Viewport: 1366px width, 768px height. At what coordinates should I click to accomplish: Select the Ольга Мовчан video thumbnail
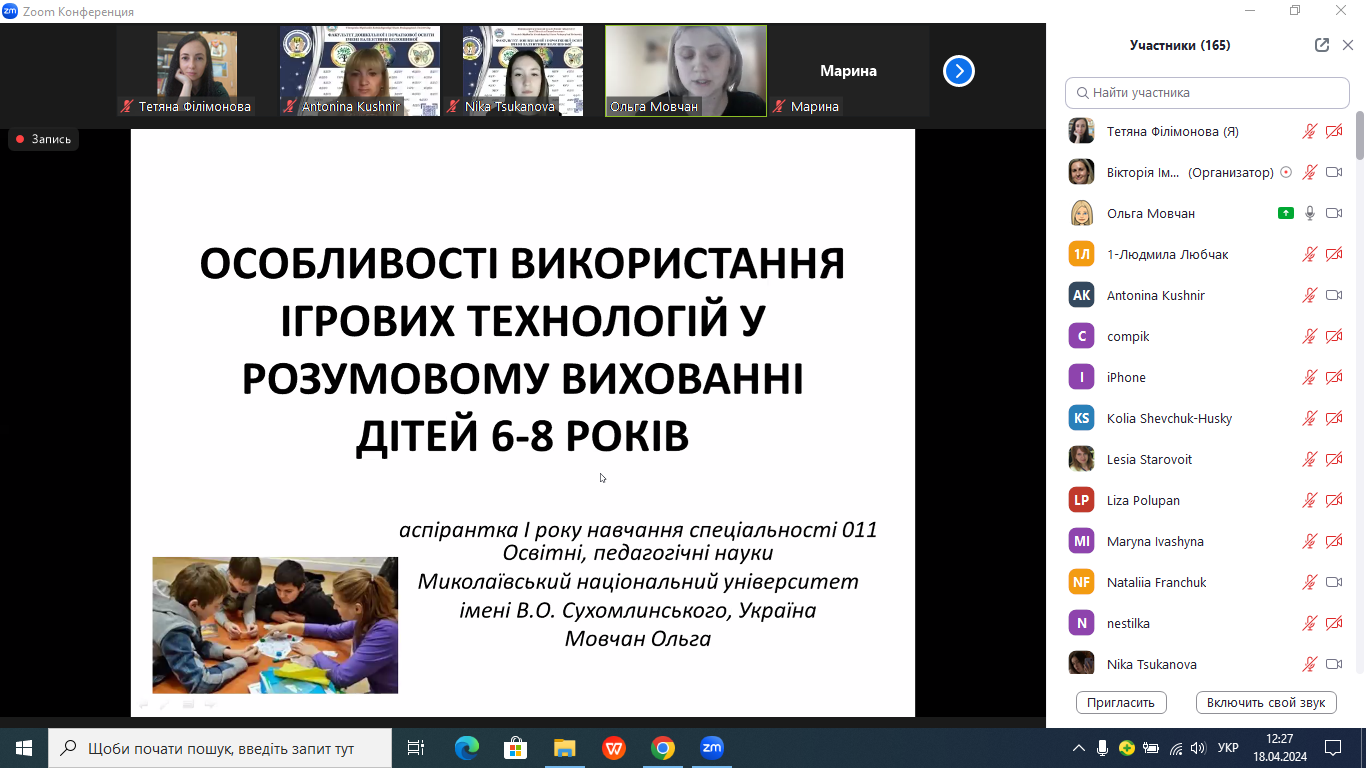coord(685,70)
